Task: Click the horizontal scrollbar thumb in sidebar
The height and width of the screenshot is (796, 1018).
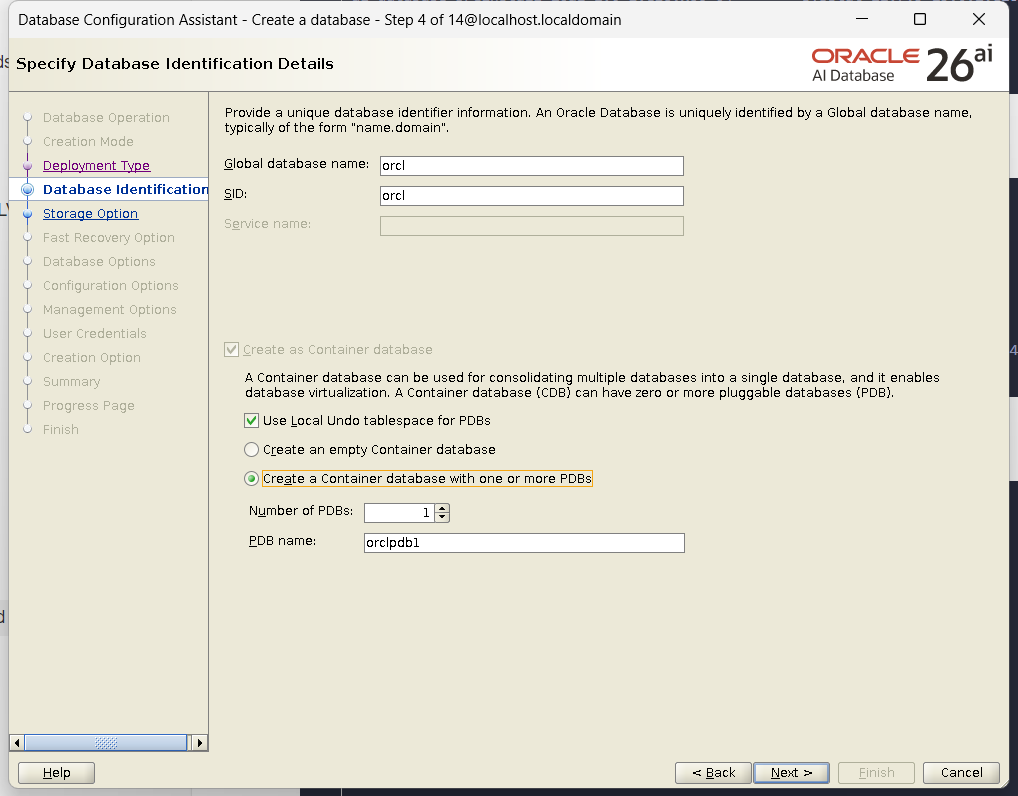Action: [x=106, y=743]
